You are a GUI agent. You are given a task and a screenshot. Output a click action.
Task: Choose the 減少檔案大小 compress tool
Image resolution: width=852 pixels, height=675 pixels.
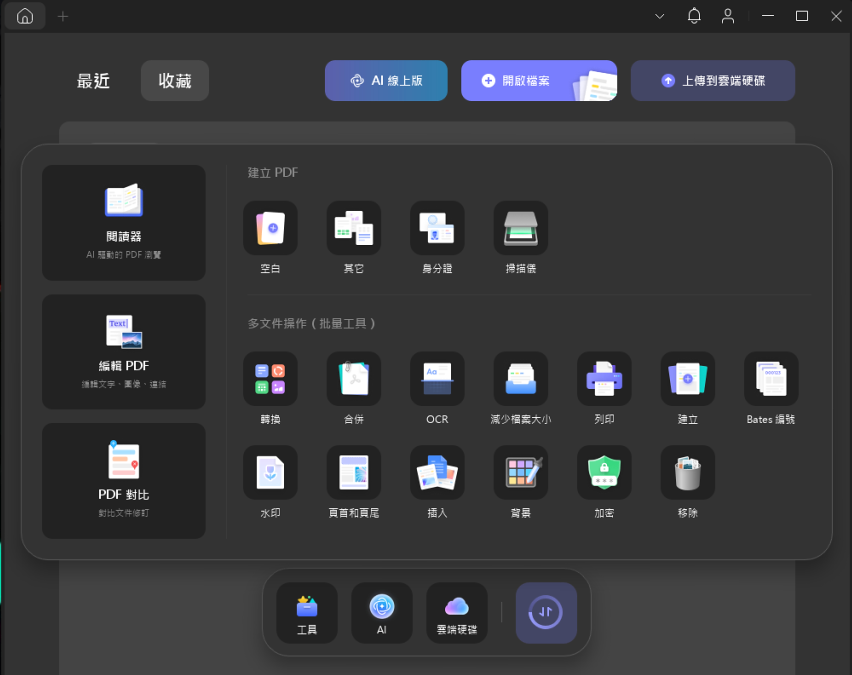pos(520,378)
